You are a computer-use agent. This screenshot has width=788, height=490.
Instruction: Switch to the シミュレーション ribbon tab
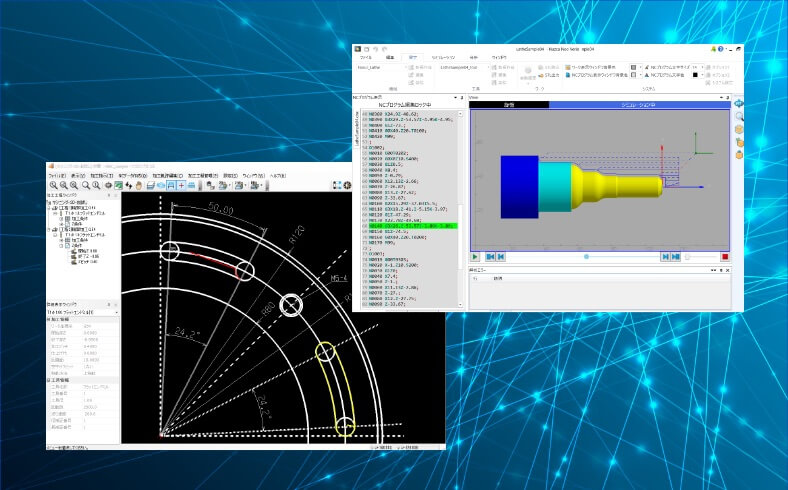[x=442, y=58]
